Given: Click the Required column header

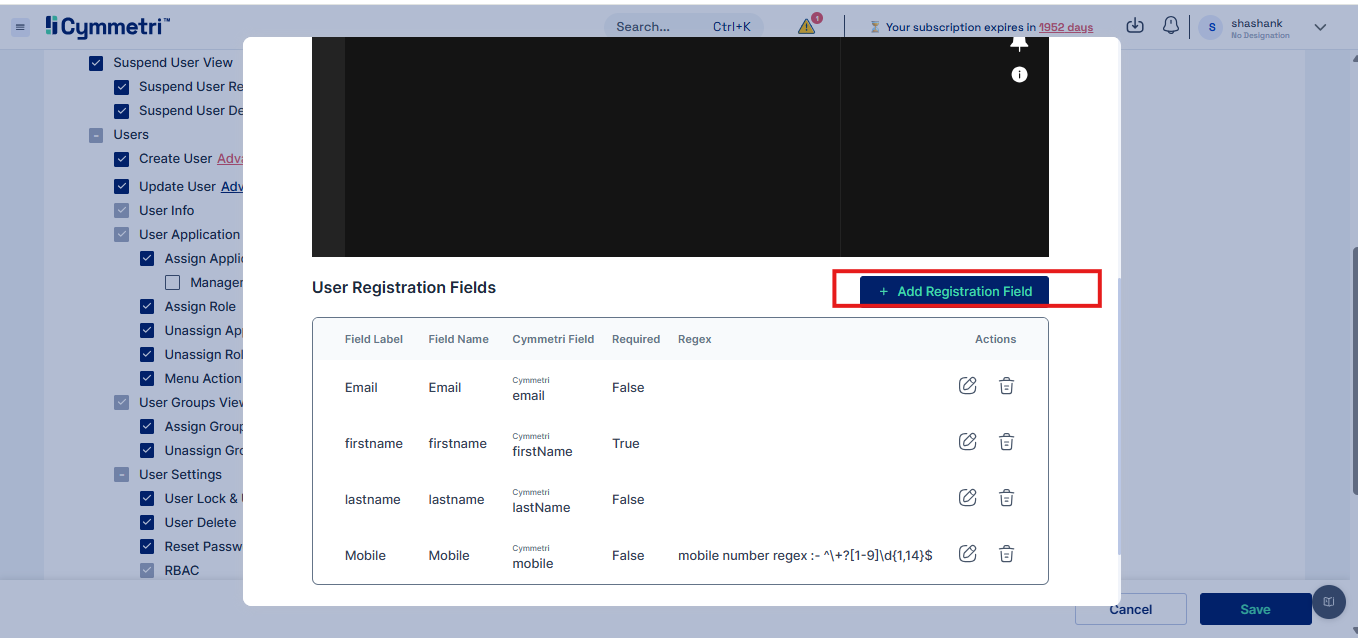Looking at the screenshot, I should [636, 339].
